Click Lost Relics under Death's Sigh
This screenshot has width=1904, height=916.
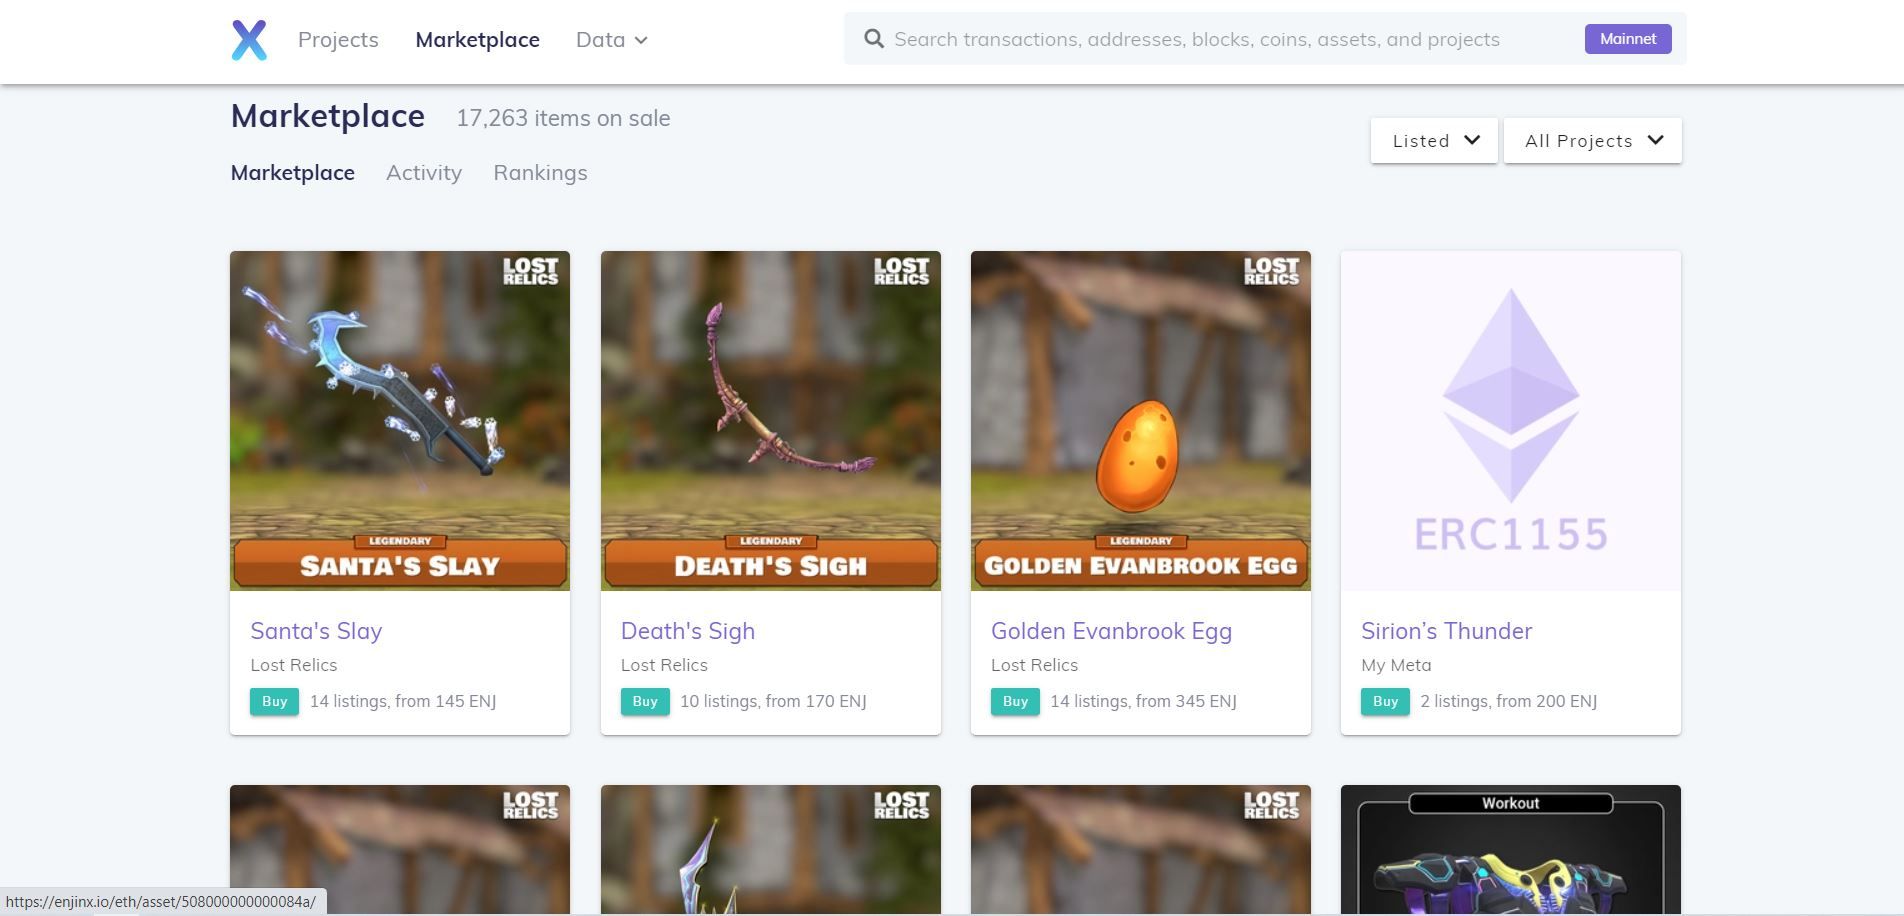664,665
